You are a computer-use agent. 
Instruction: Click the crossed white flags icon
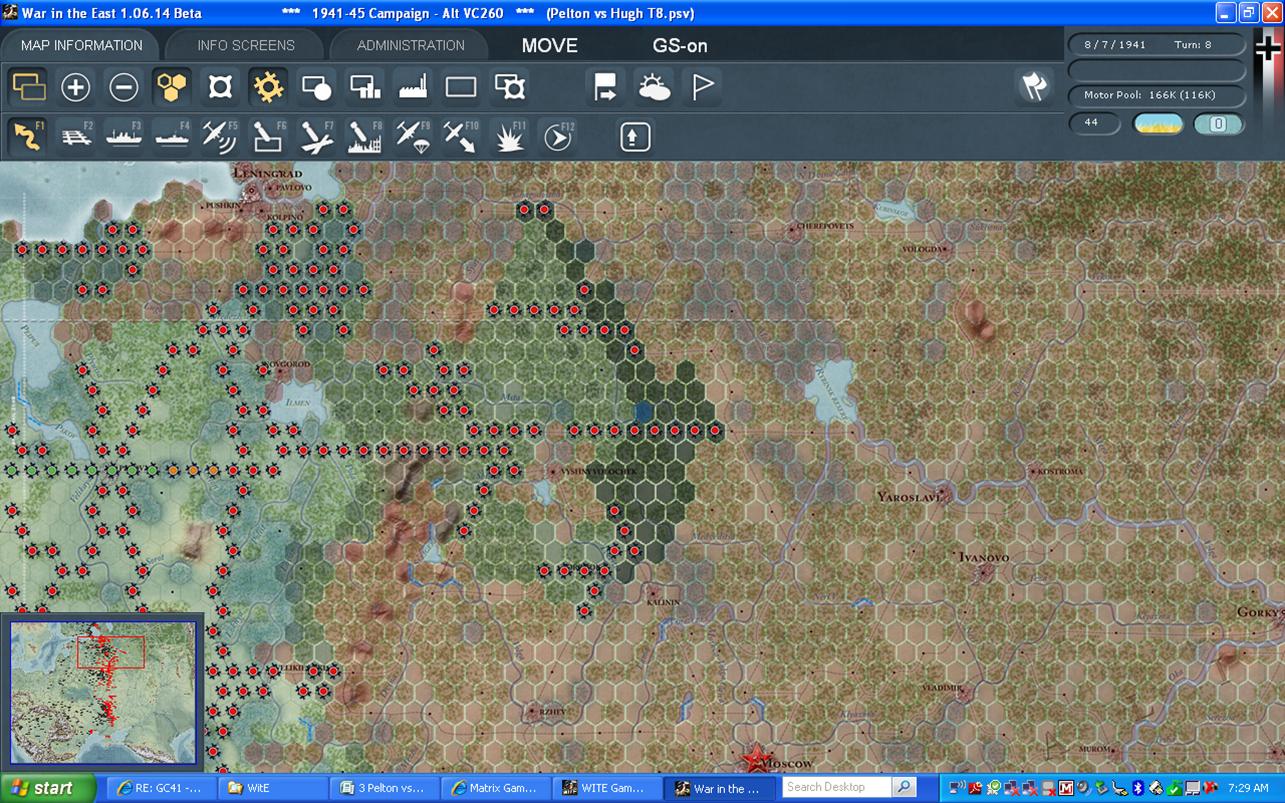point(1034,87)
